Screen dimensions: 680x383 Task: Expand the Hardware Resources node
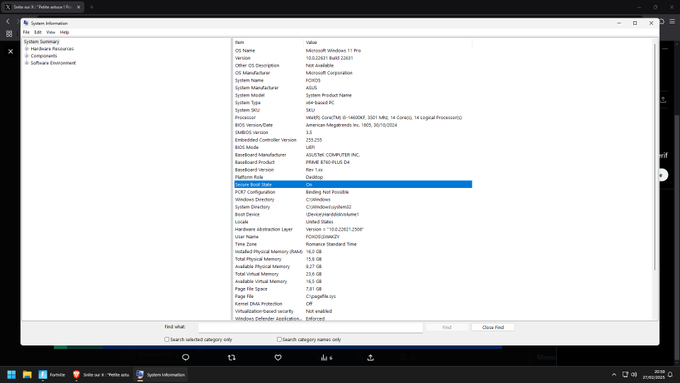[x=27, y=49]
